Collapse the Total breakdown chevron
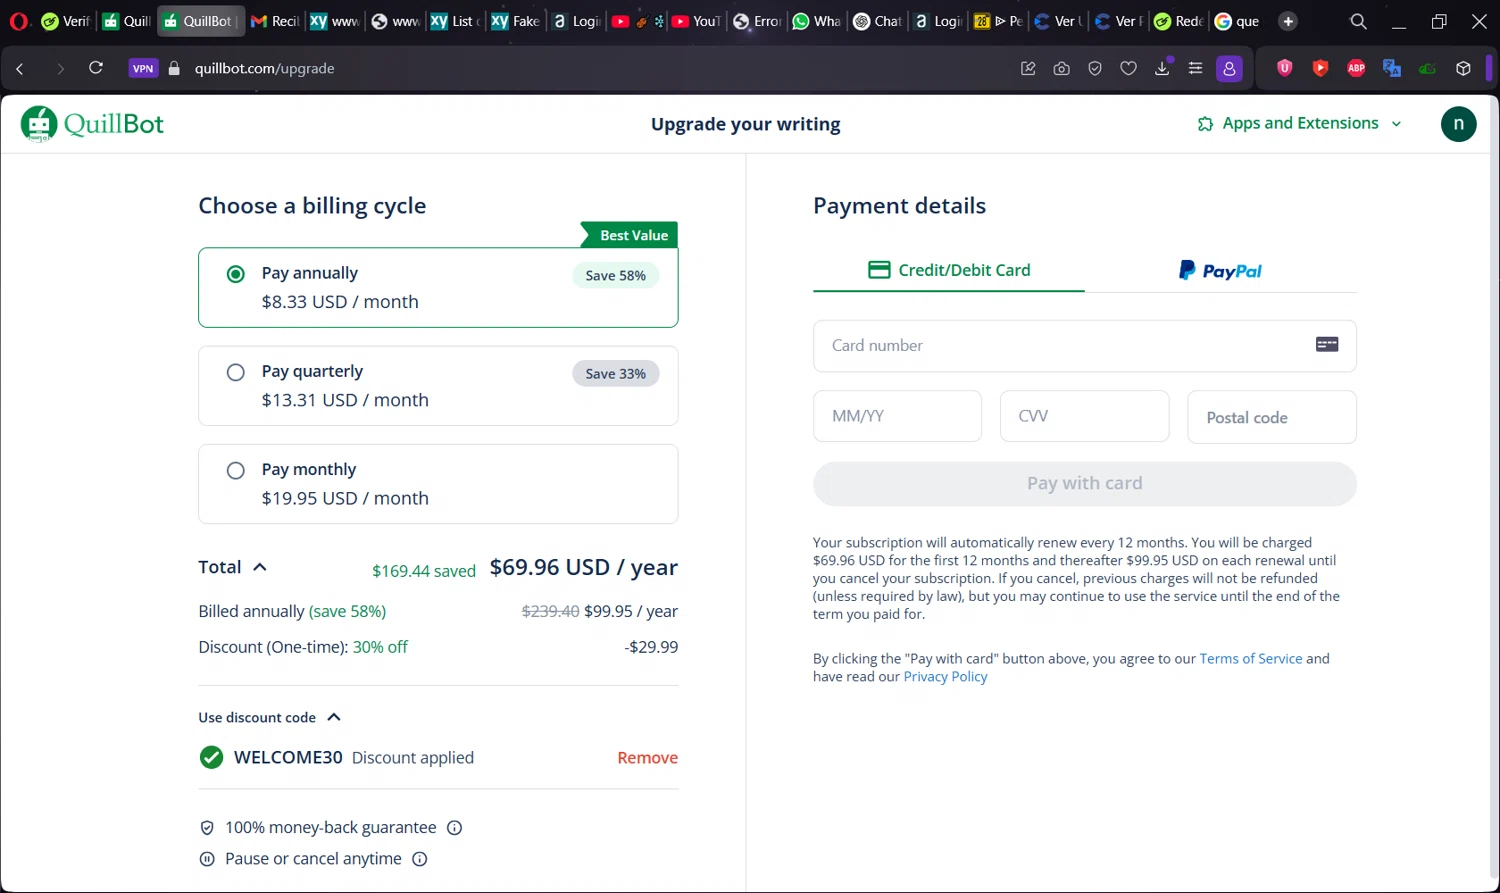This screenshot has width=1500, height=893. tap(260, 567)
